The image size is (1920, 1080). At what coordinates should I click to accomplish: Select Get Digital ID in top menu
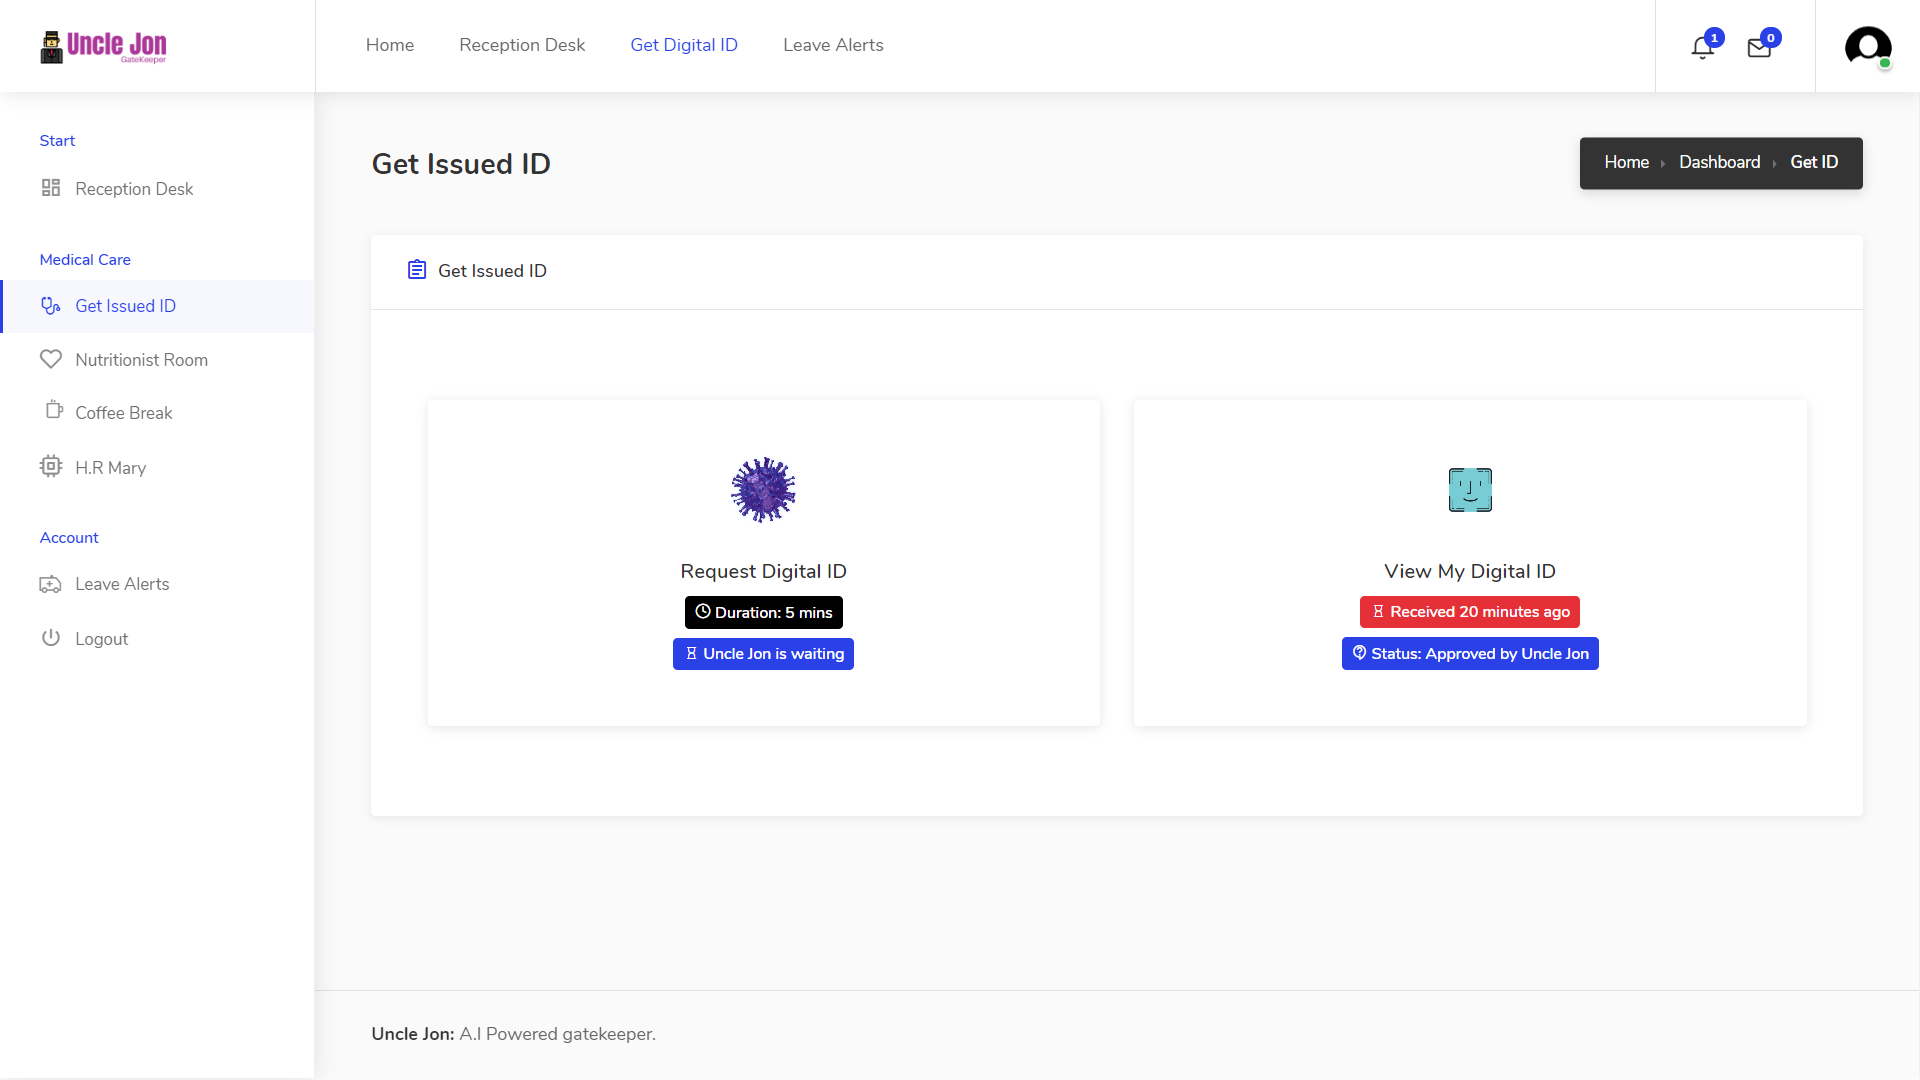point(684,45)
